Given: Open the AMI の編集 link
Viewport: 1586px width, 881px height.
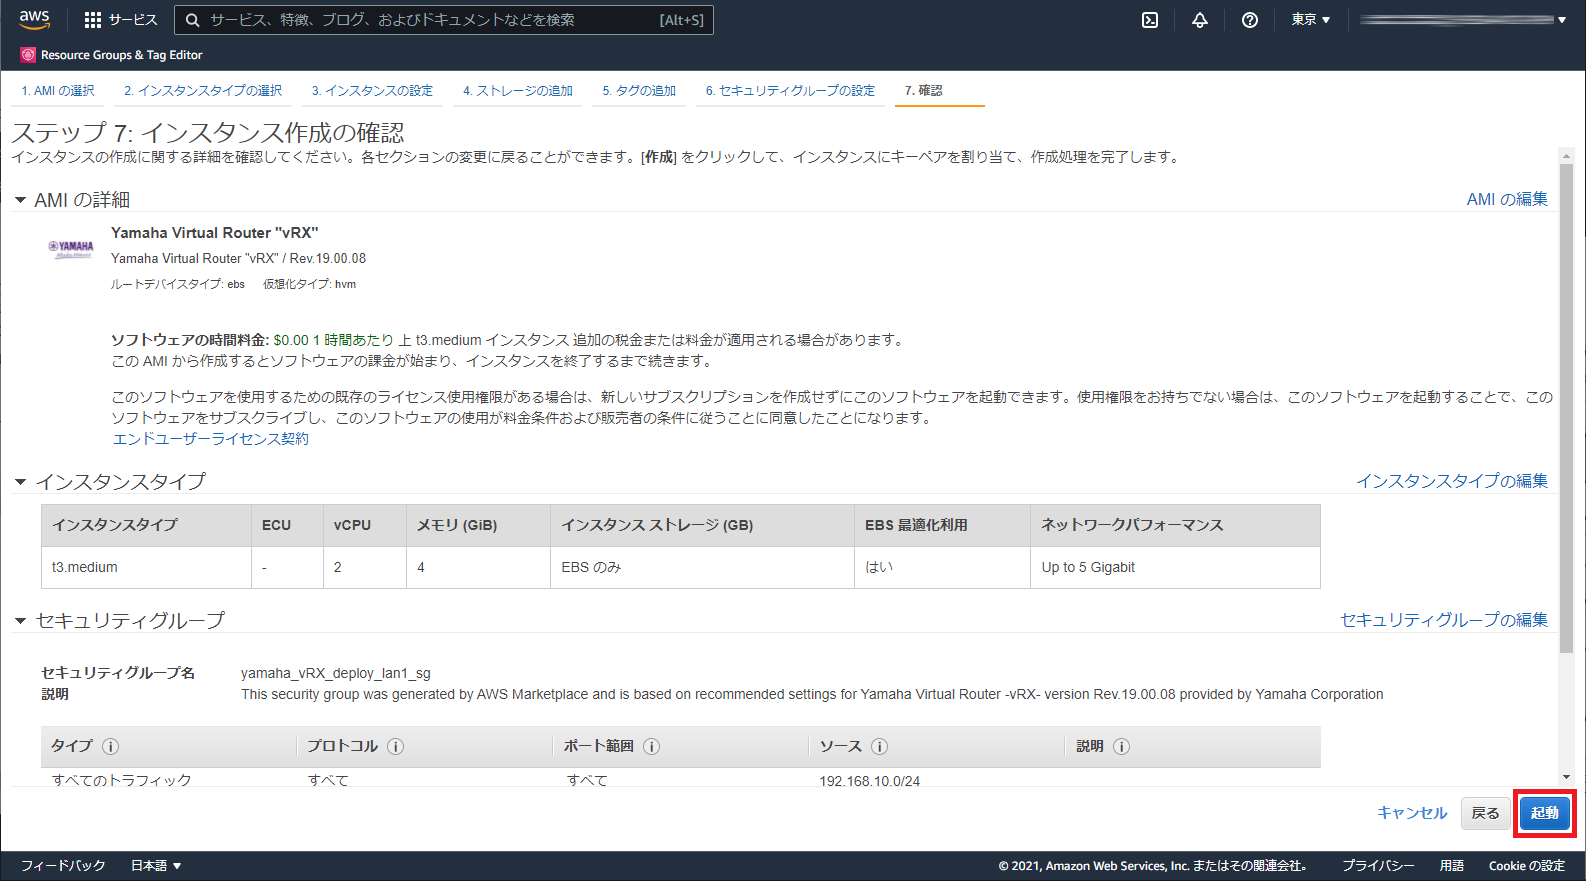Looking at the screenshot, I should (1506, 199).
